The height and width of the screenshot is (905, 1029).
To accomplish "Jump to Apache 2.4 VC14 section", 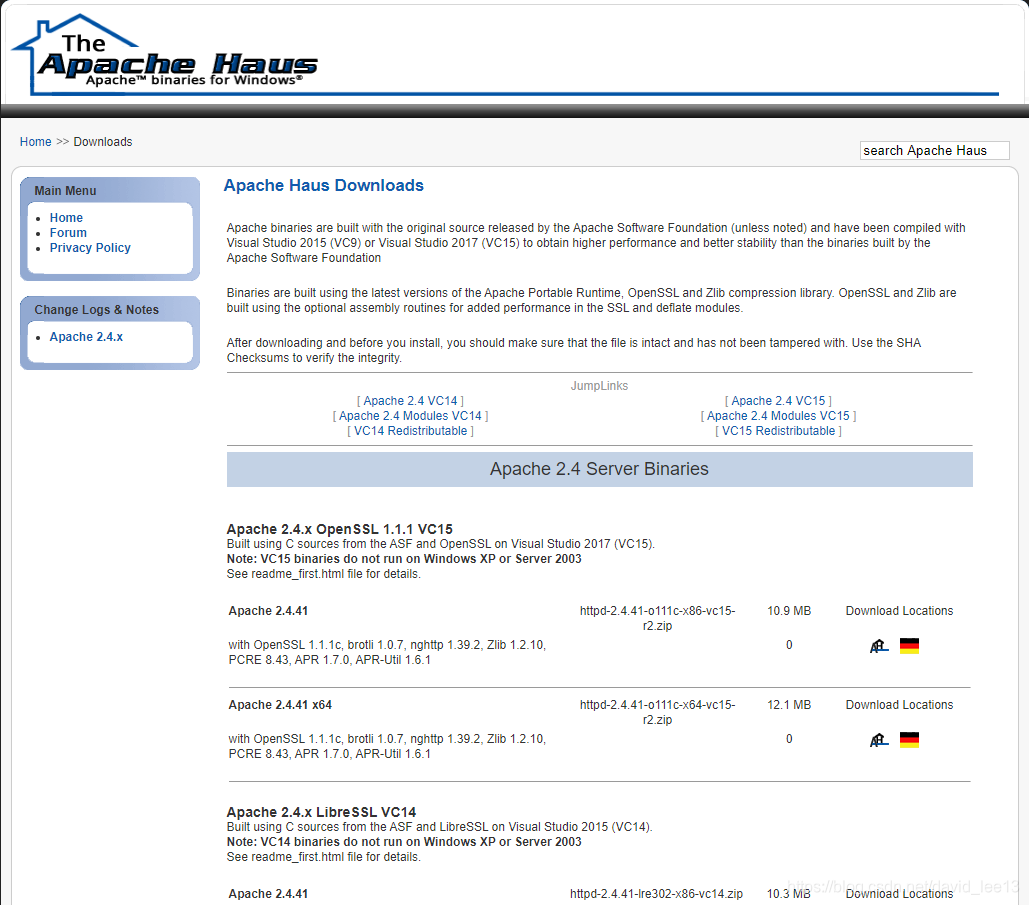I will point(410,400).
